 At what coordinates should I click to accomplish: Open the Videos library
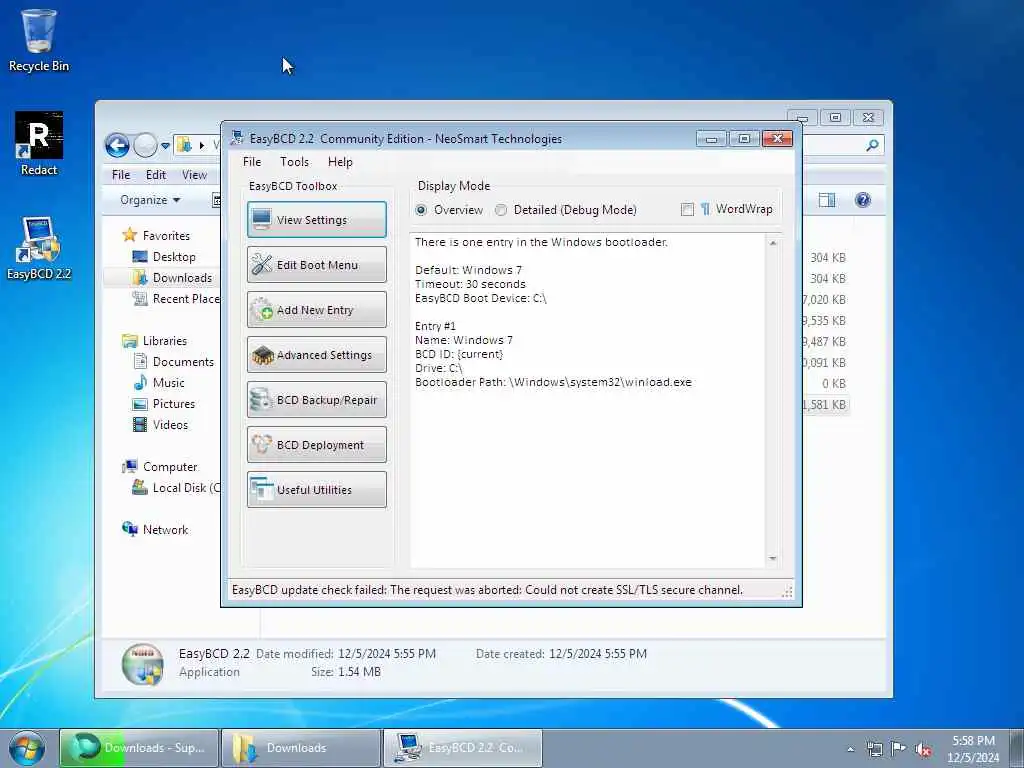[x=160, y=424]
